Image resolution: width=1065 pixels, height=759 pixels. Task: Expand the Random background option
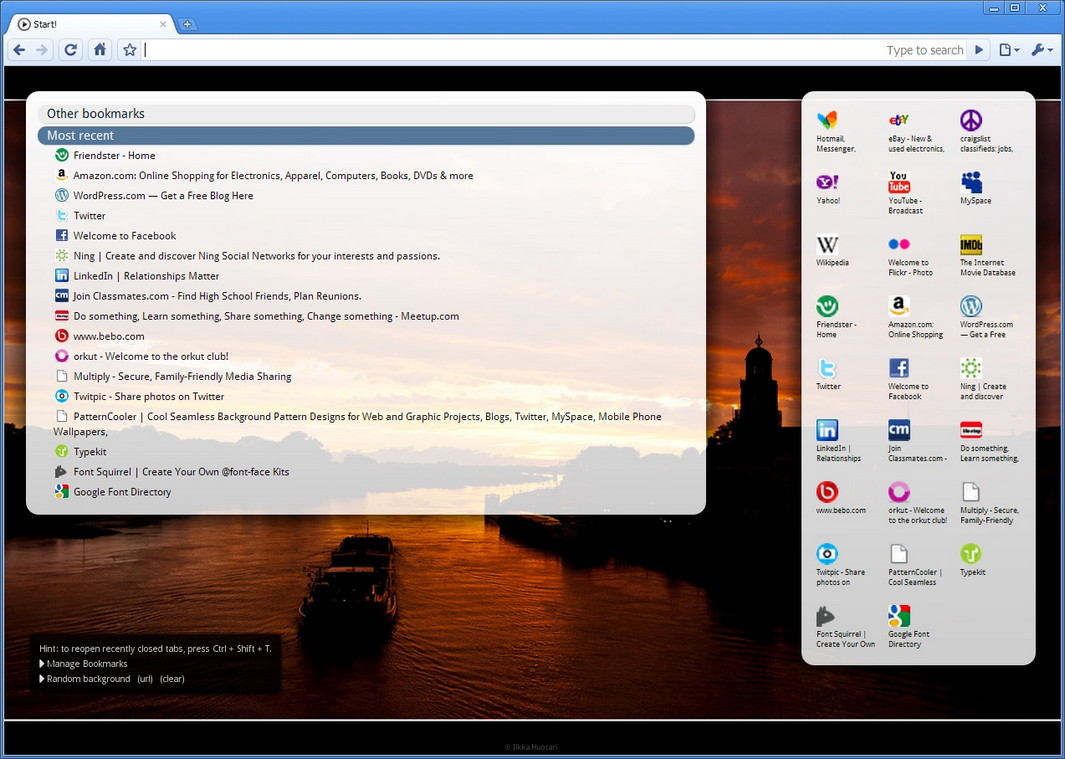(x=88, y=679)
